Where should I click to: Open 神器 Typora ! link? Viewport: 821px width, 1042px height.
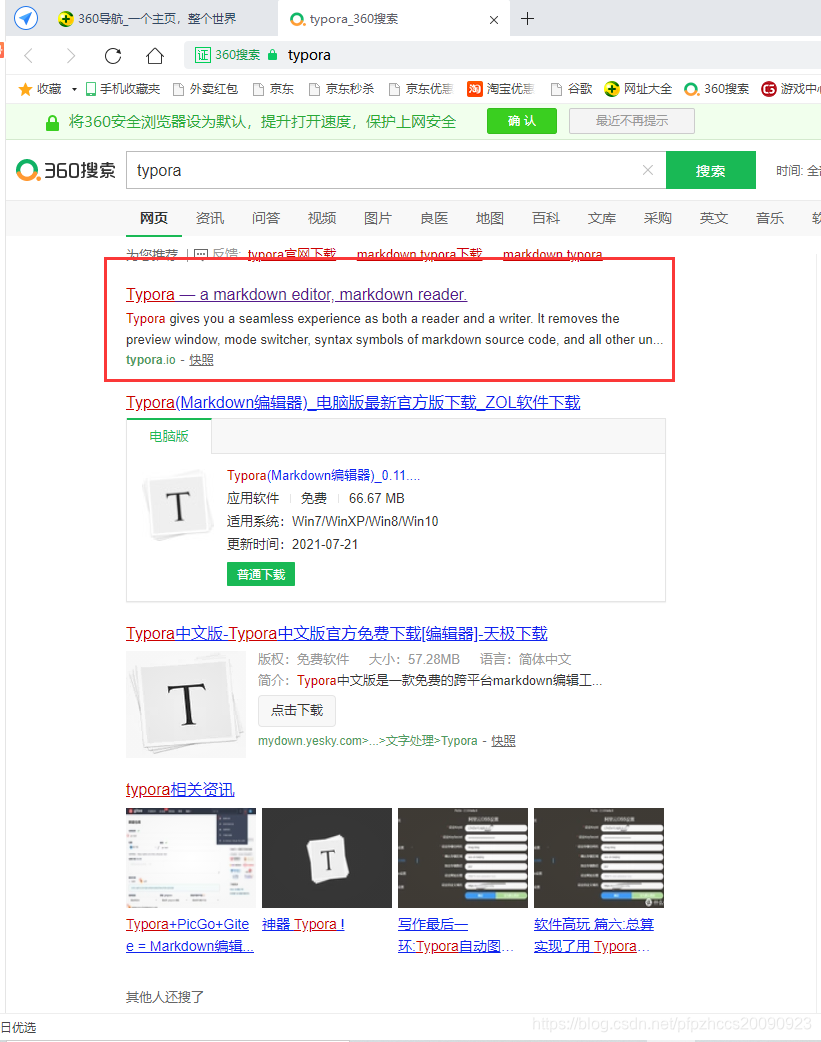coord(303,924)
